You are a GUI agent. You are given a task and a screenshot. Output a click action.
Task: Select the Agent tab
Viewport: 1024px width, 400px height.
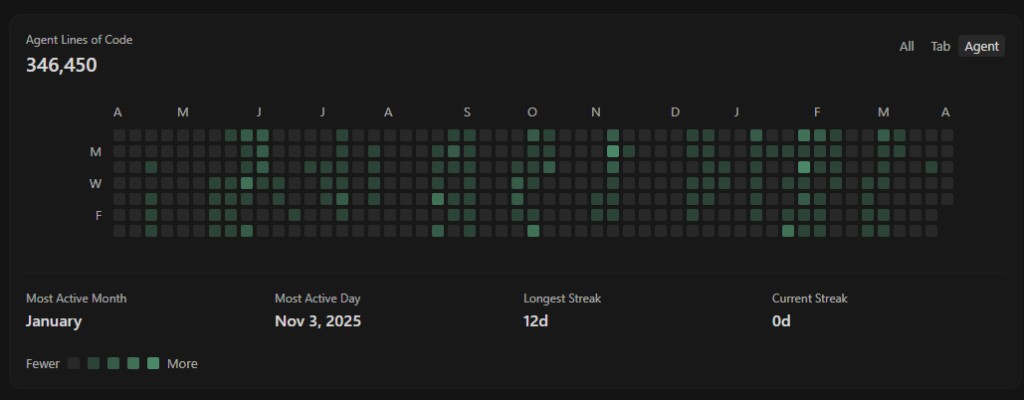click(981, 46)
